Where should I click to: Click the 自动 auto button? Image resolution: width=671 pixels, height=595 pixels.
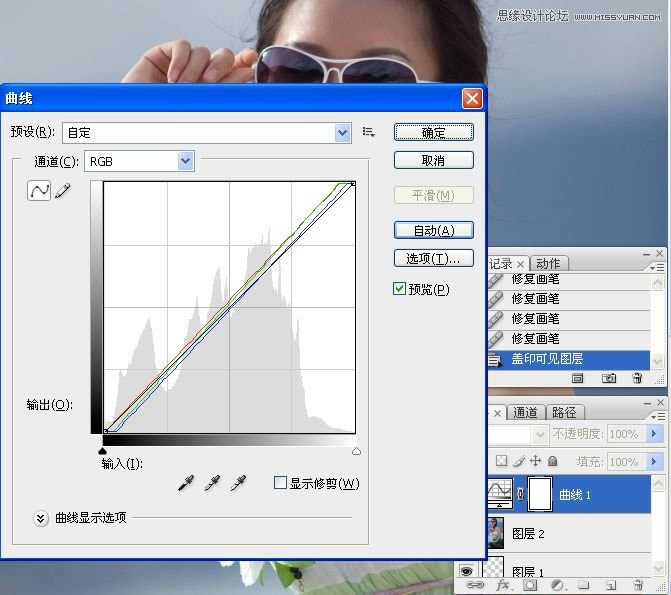coord(433,230)
